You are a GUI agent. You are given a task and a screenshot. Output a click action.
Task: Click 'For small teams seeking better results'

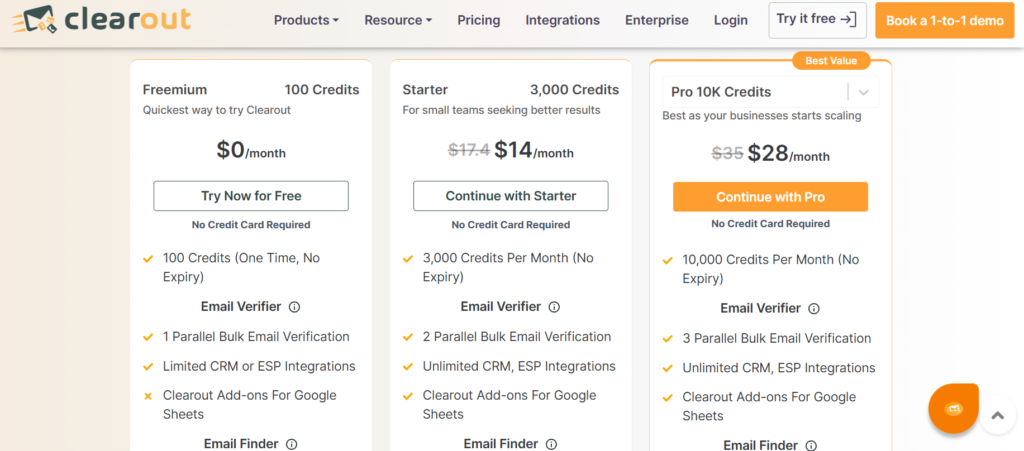pyautogui.click(x=502, y=110)
